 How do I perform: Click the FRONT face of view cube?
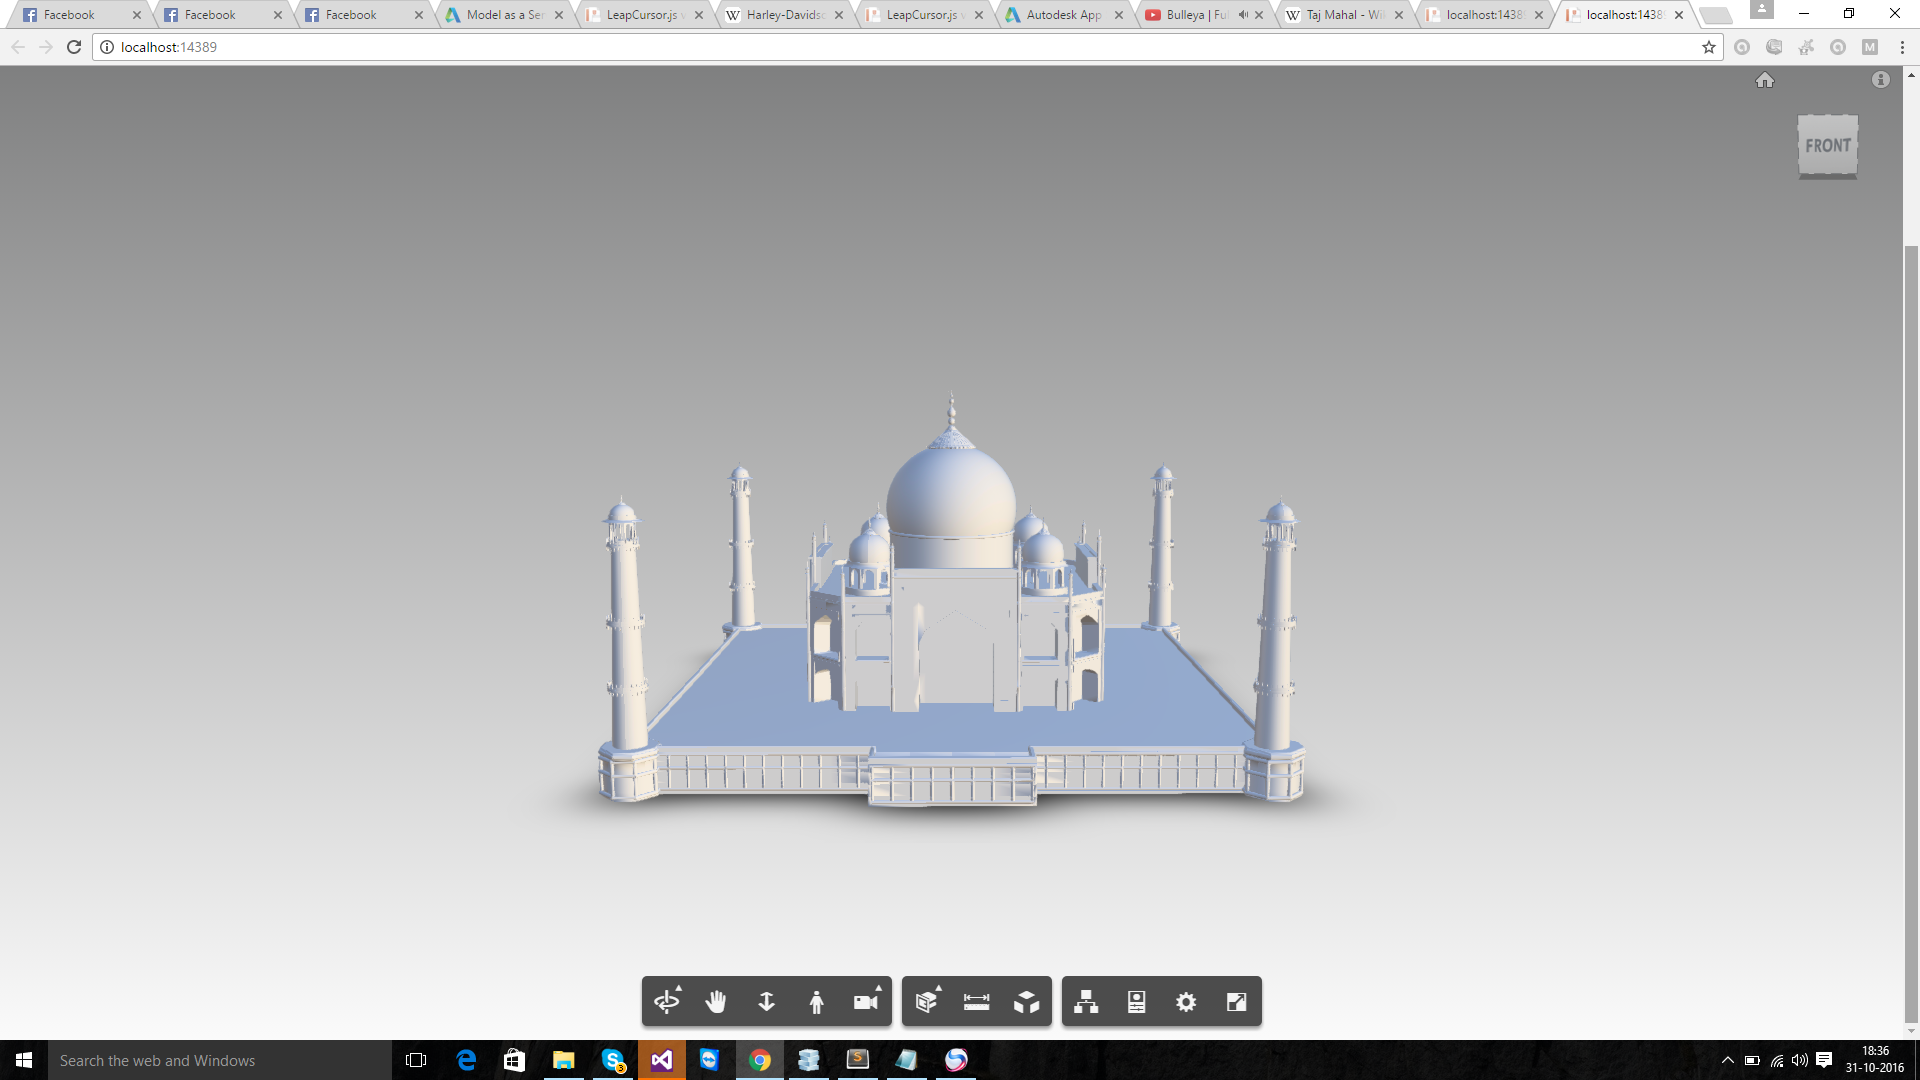(x=1827, y=146)
